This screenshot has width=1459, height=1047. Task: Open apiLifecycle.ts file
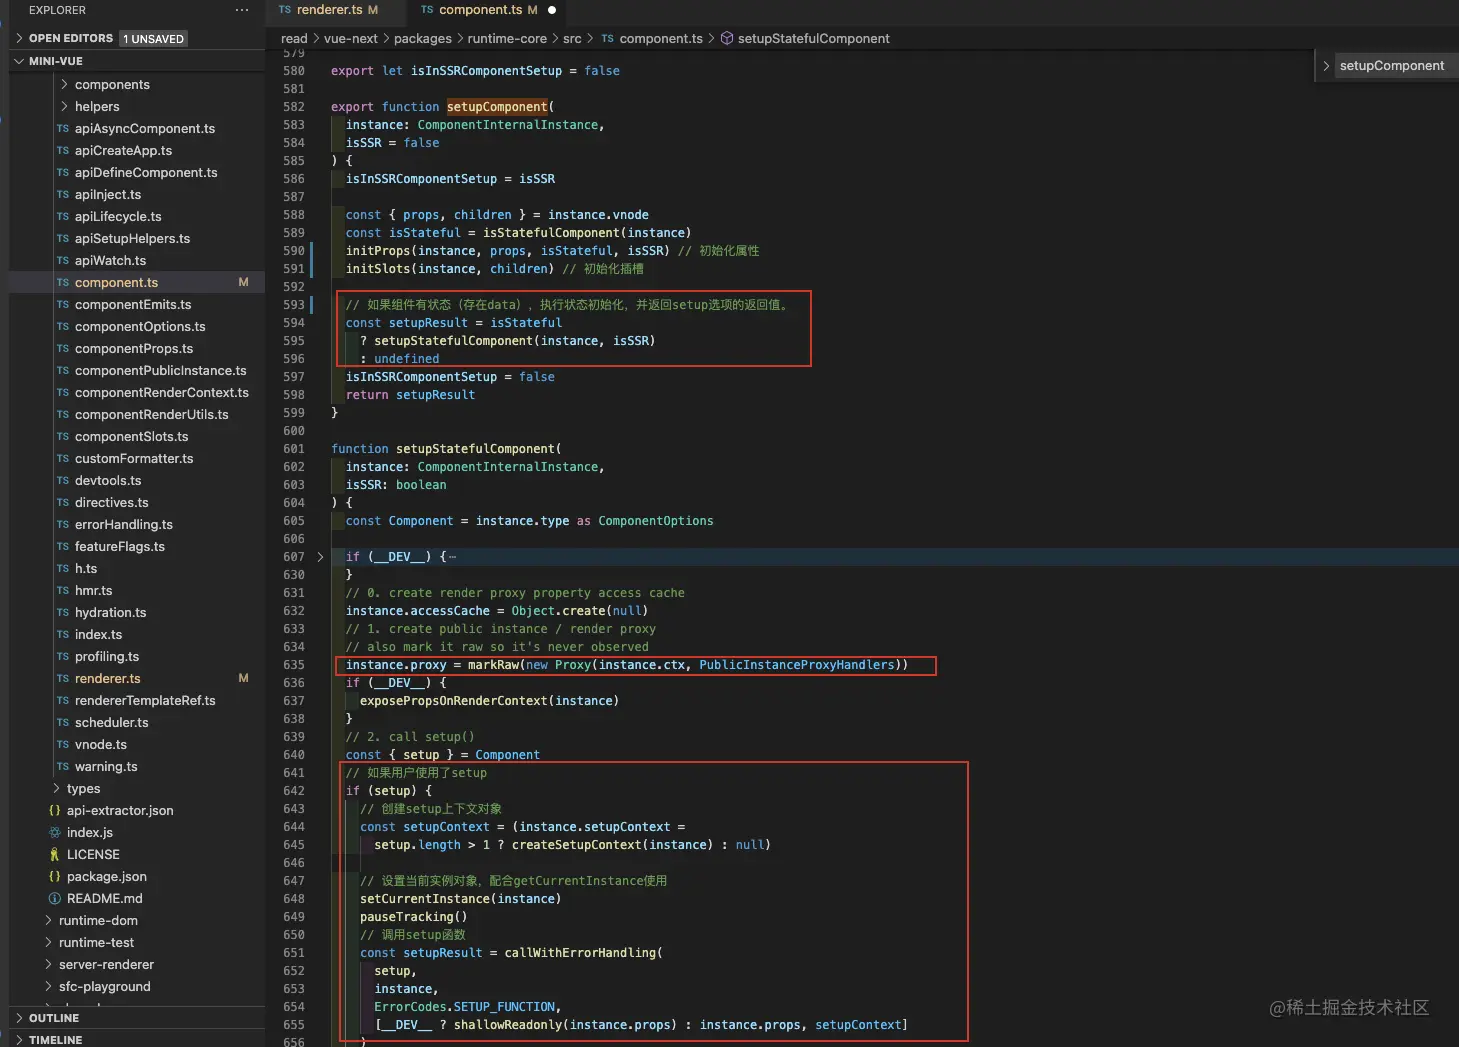(118, 217)
